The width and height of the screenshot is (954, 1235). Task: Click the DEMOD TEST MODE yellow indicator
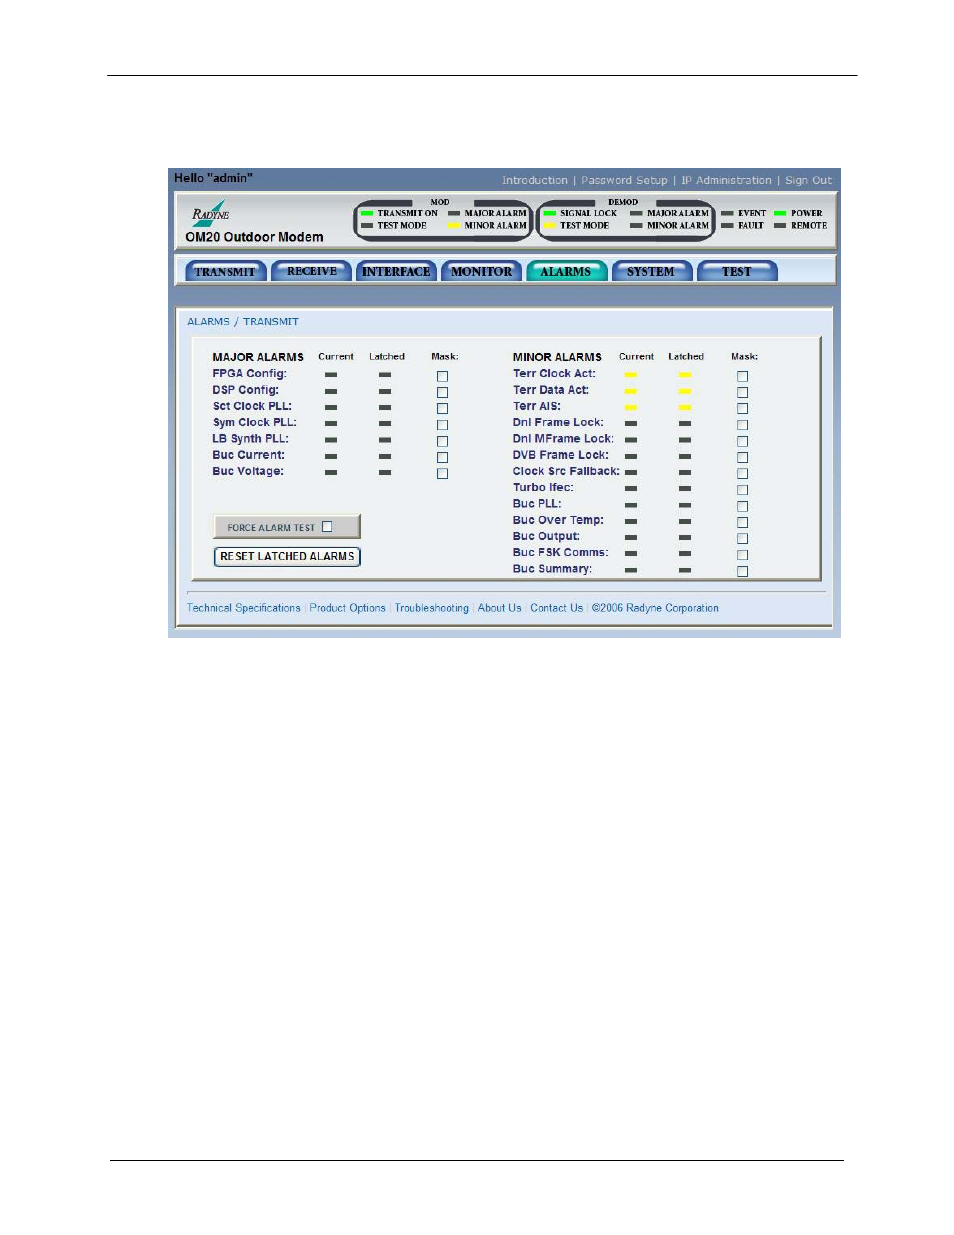point(550,226)
